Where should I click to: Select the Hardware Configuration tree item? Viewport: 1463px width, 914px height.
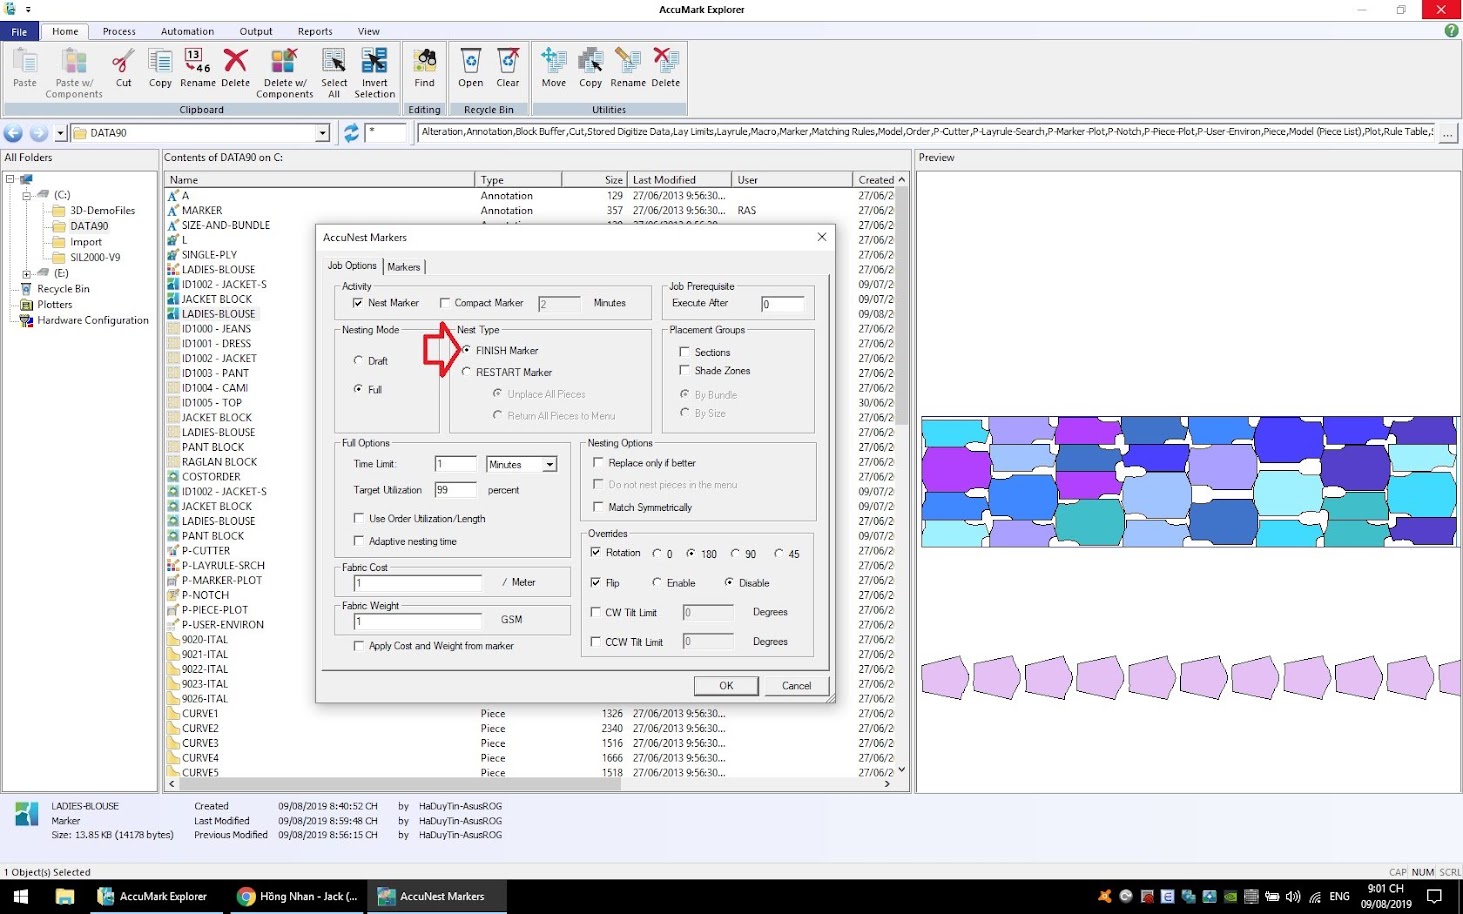(x=93, y=320)
